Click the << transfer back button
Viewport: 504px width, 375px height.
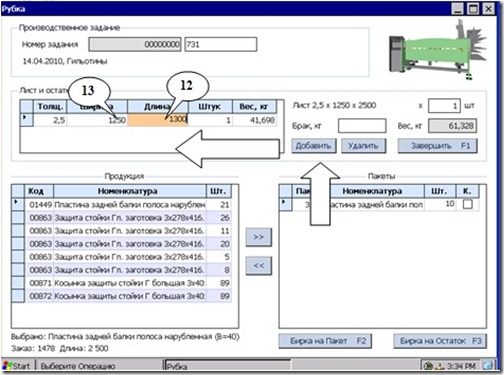pos(259,266)
